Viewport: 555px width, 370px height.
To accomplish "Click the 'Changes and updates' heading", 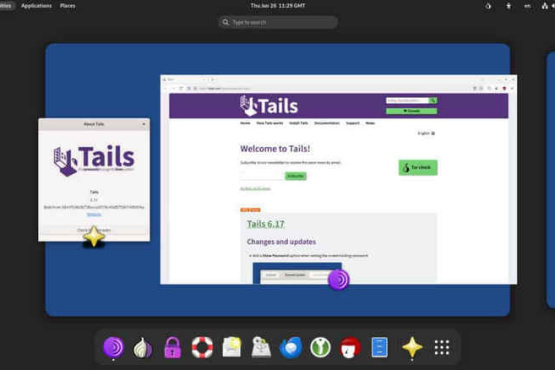I will [x=281, y=242].
